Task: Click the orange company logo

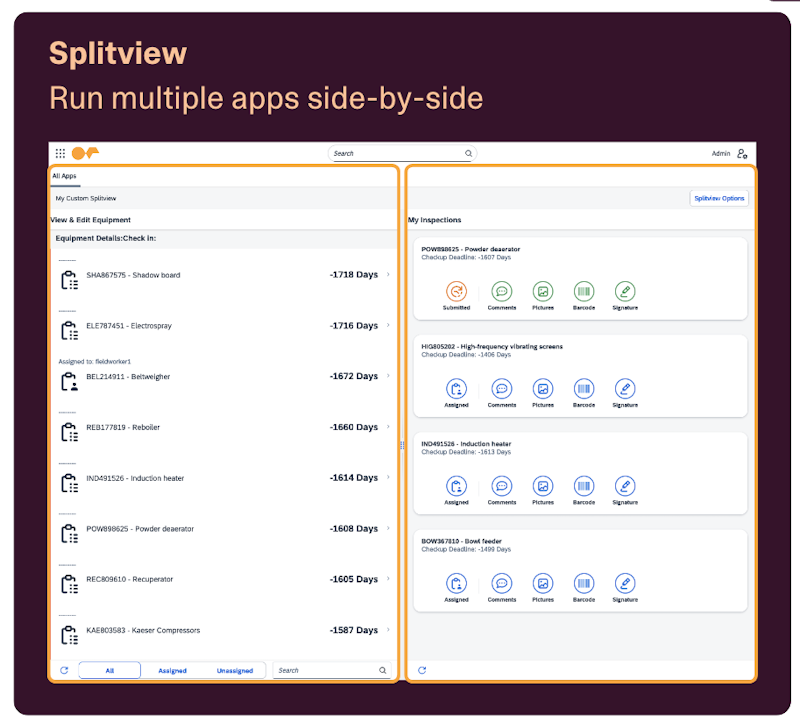Action: coord(85,153)
